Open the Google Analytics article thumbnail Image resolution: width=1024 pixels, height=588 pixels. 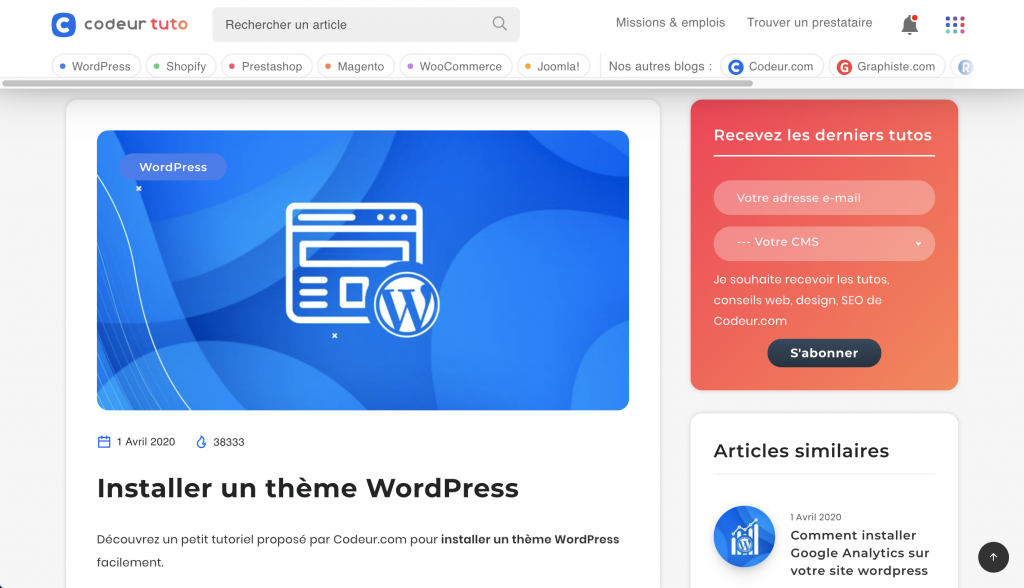coord(744,536)
